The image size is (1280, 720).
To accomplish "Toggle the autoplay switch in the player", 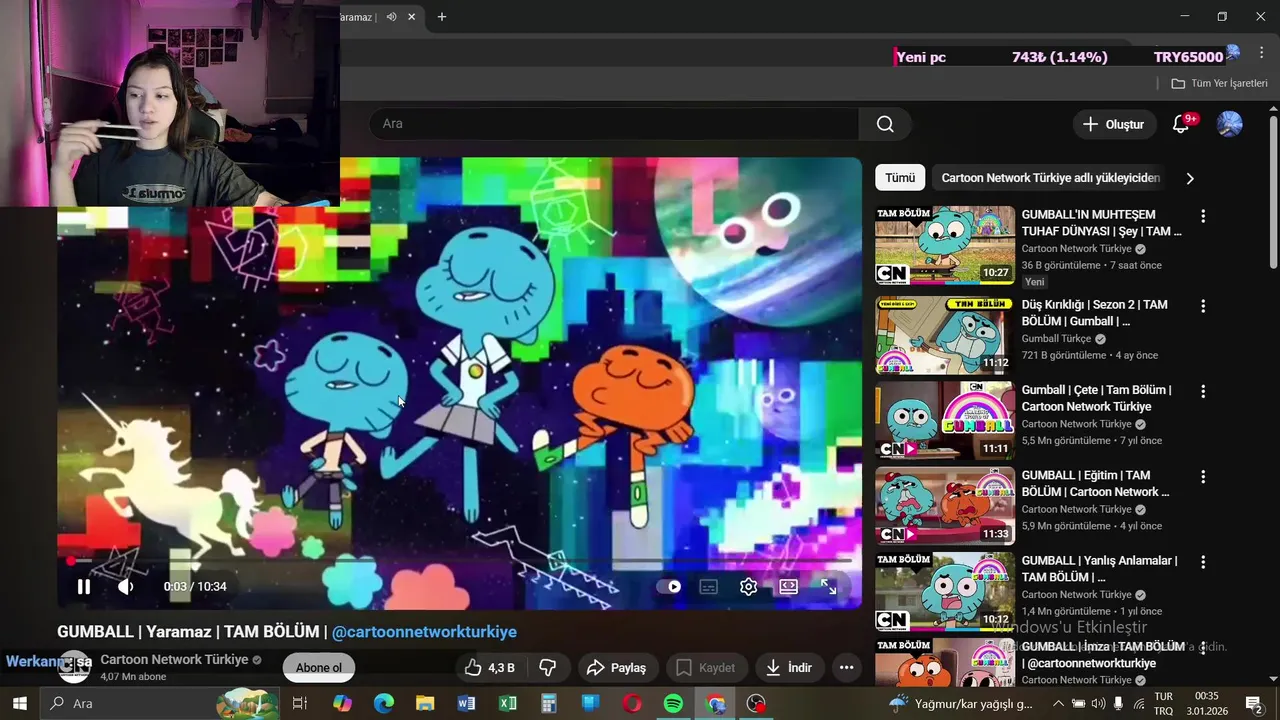I will [x=669, y=587].
